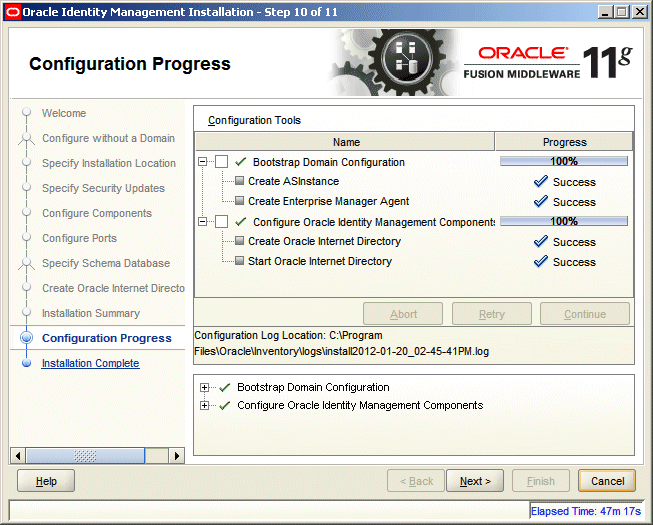The image size is (653, 525).
Task: Toggle checkbox for Configure Oracle Identity Management Components
Action: (222, 221)
